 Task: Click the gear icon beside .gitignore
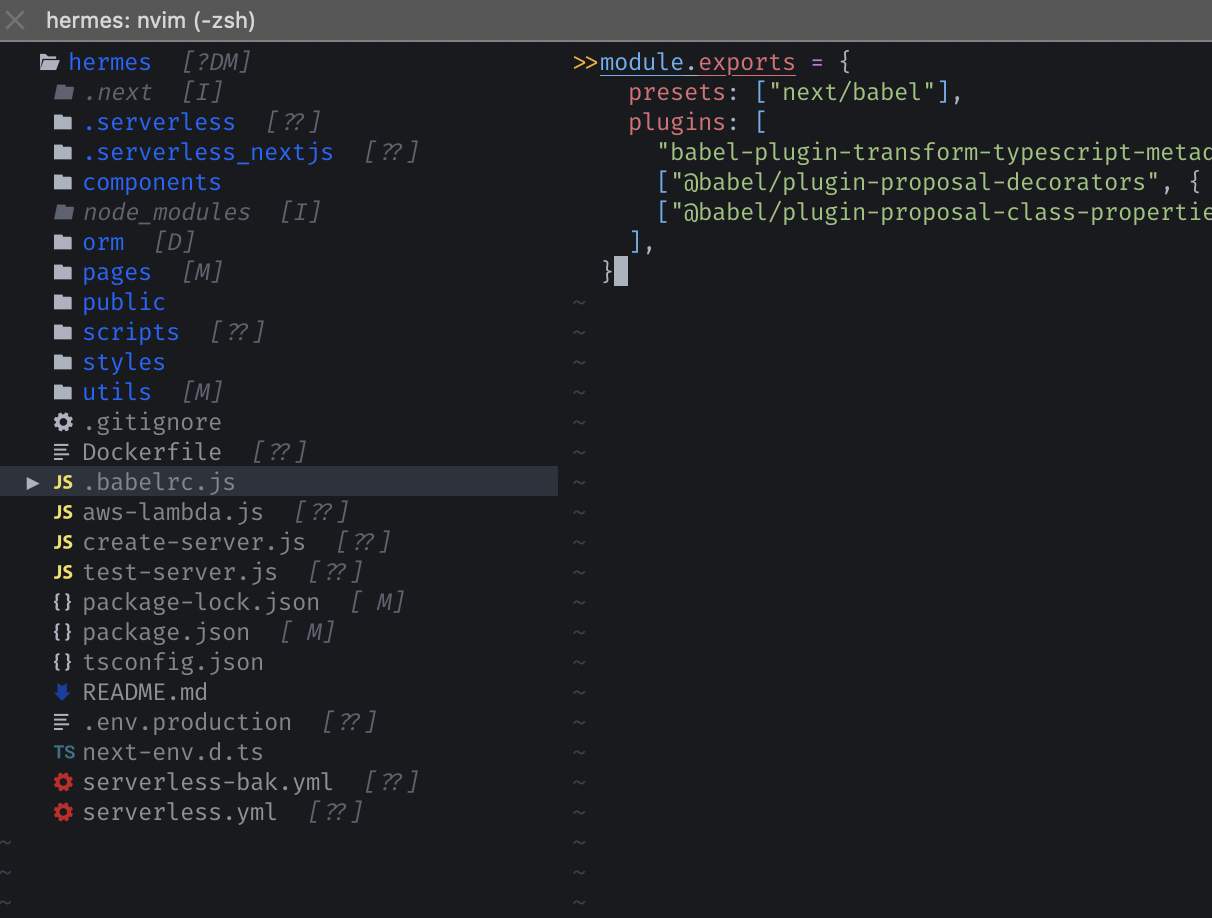click(63, 422)
